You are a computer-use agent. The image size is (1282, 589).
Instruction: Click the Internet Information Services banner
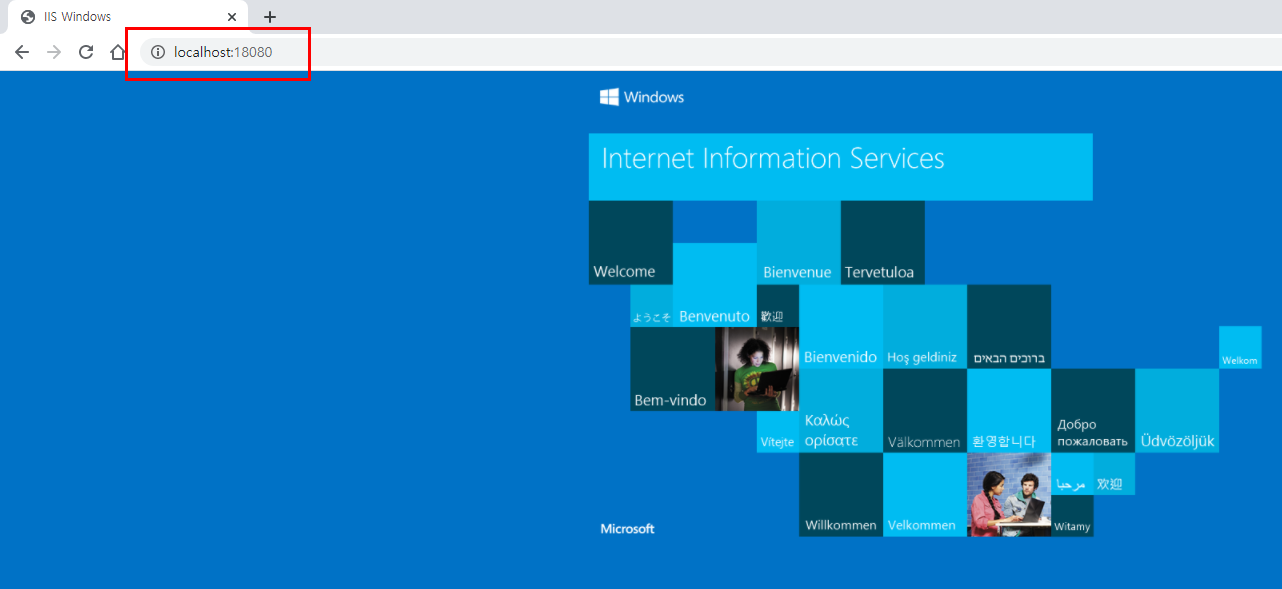pos(840,166)
